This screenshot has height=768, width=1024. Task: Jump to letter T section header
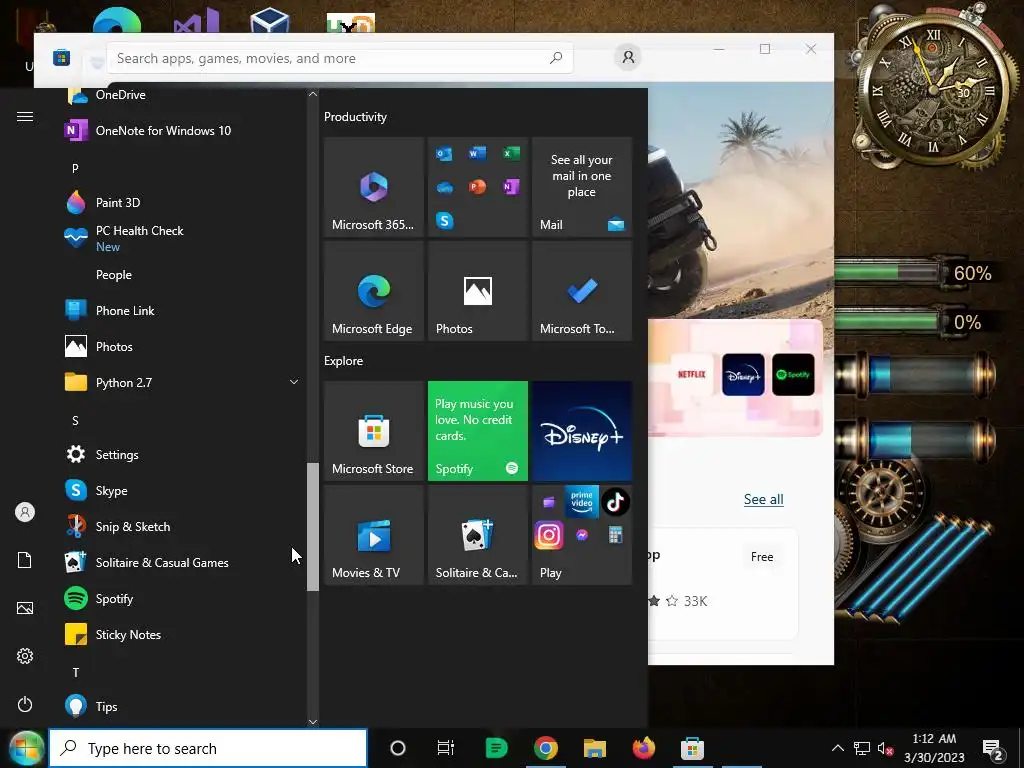75,672
